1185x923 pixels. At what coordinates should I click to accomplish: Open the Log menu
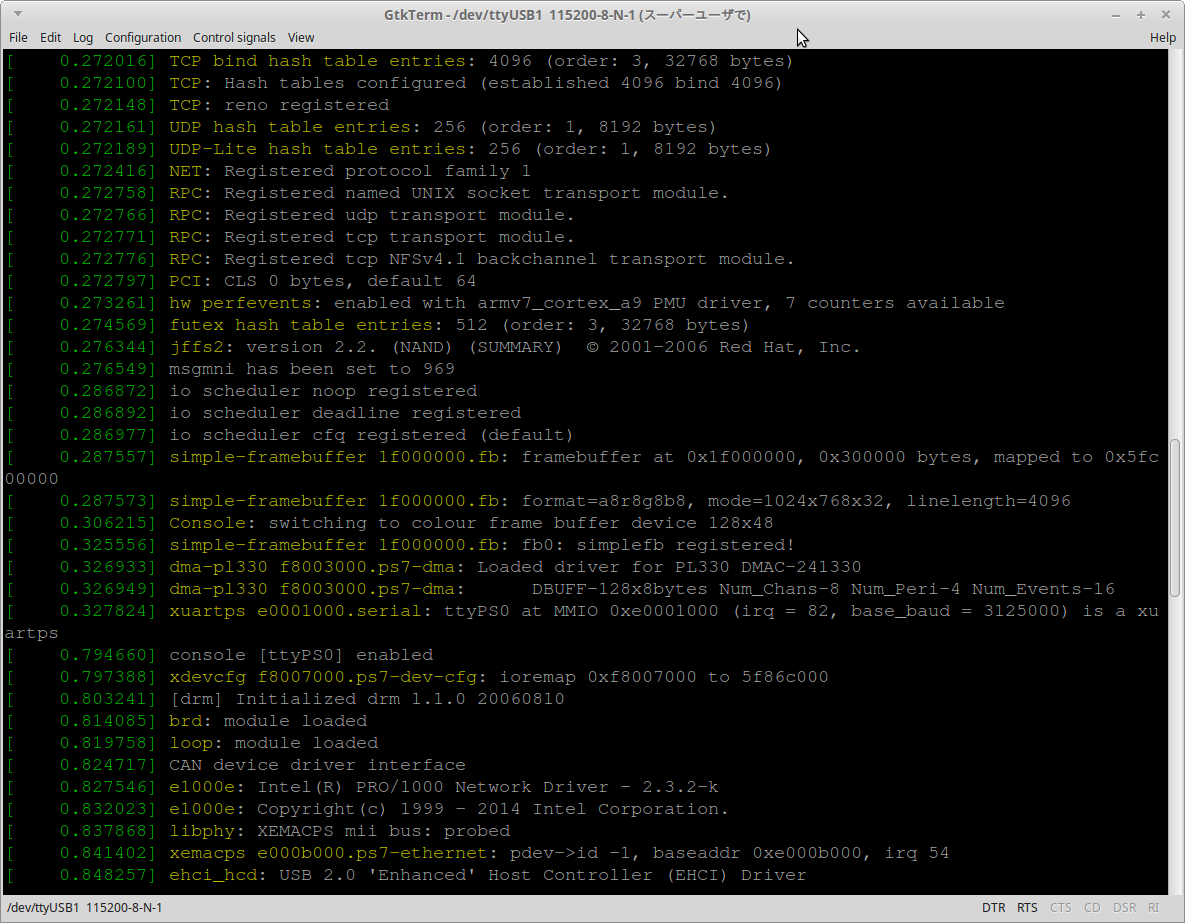[82, 37]
